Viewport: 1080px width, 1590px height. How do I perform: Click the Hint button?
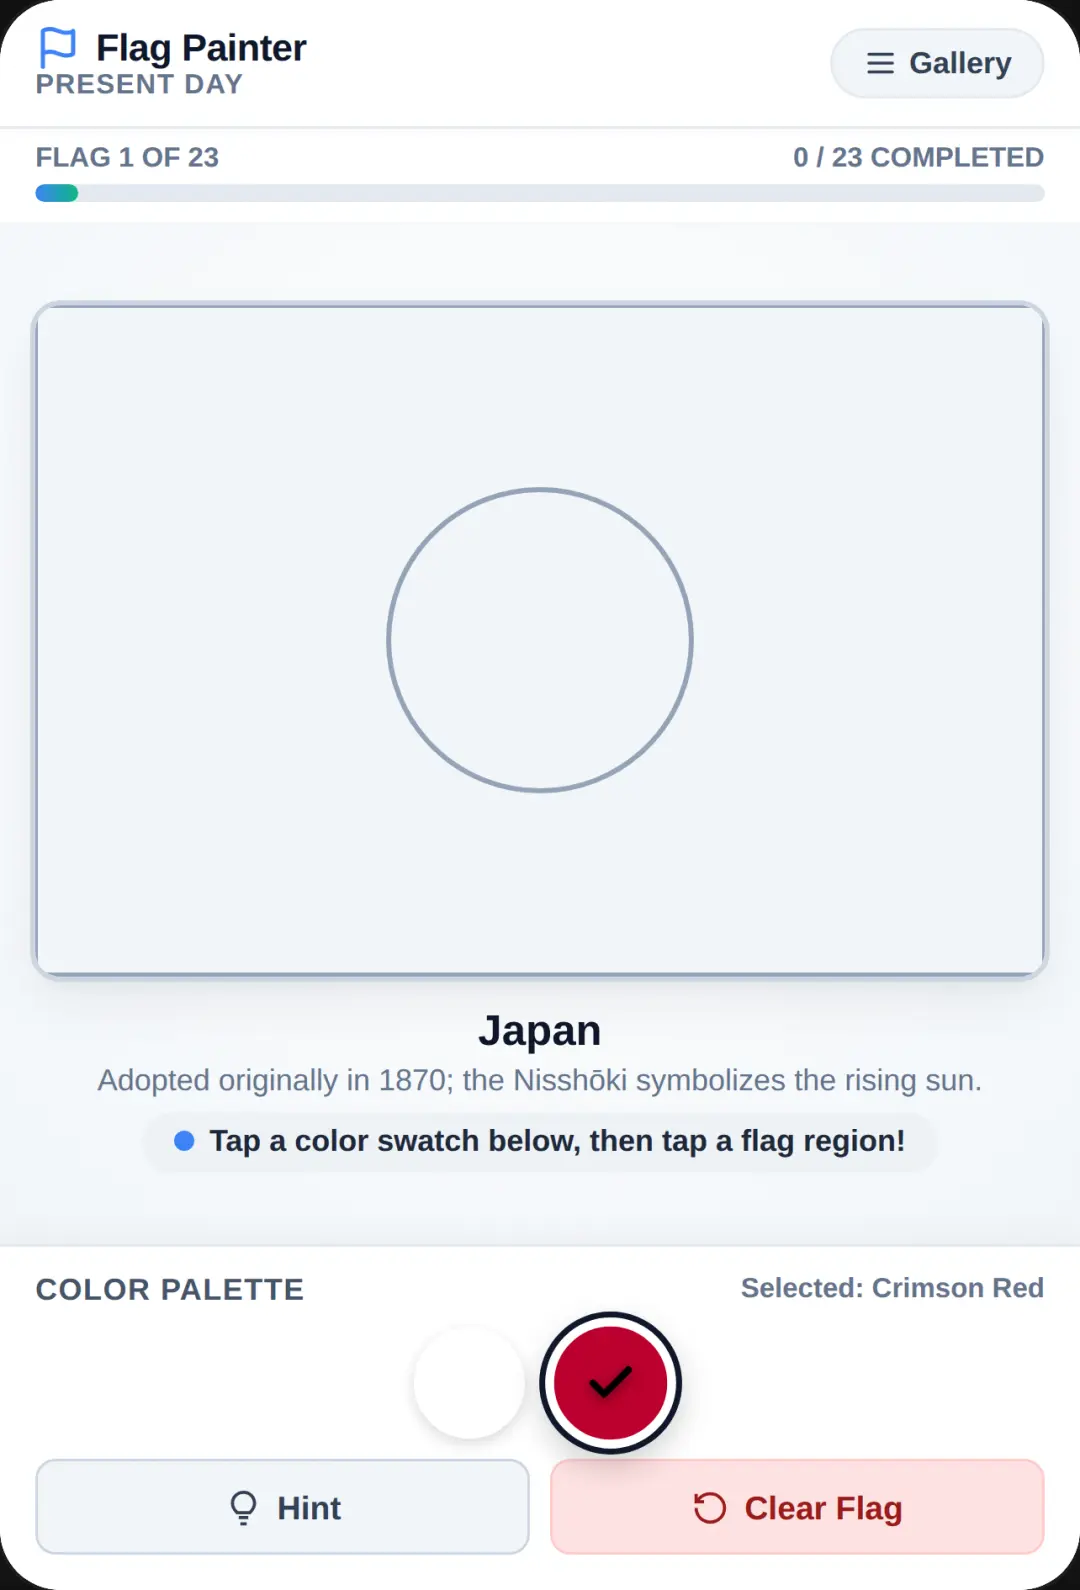point(282,1507)
